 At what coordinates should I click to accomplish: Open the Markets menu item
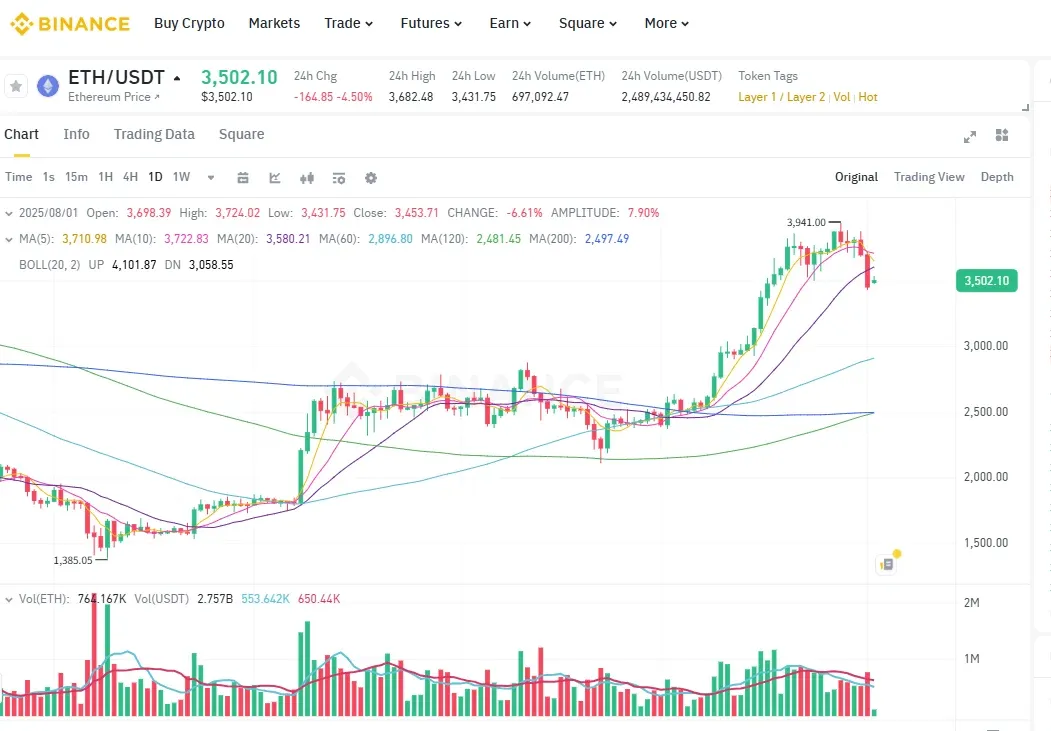[x=274, y=23]
